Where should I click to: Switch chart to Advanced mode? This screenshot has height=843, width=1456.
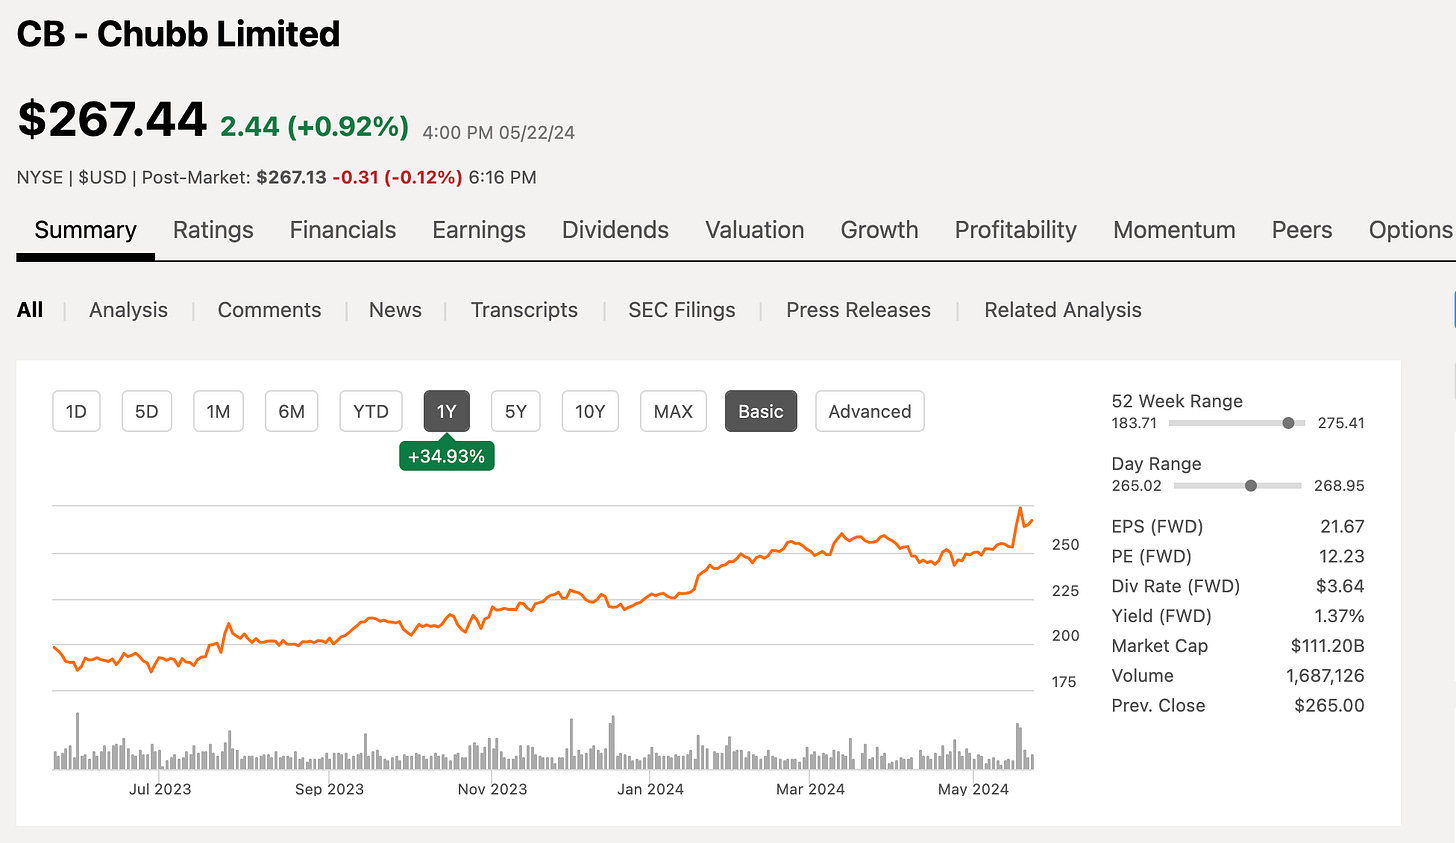[870, 411]
